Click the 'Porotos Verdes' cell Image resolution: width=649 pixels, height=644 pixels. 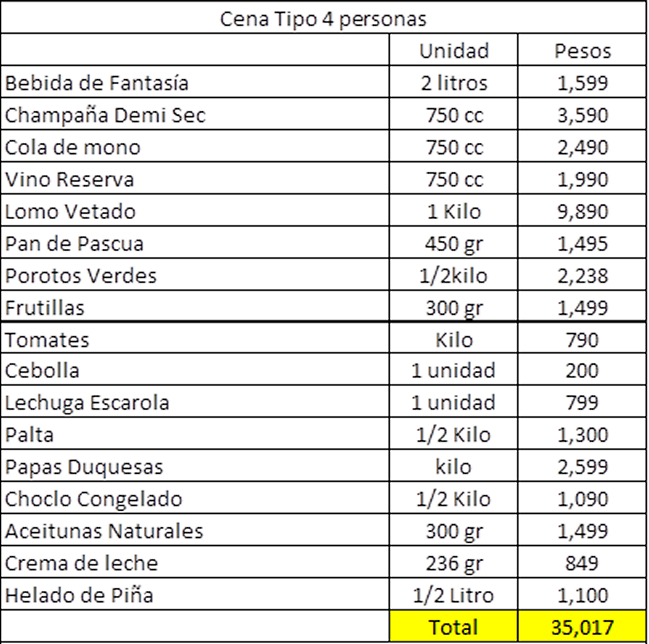[x=81, y=275]
